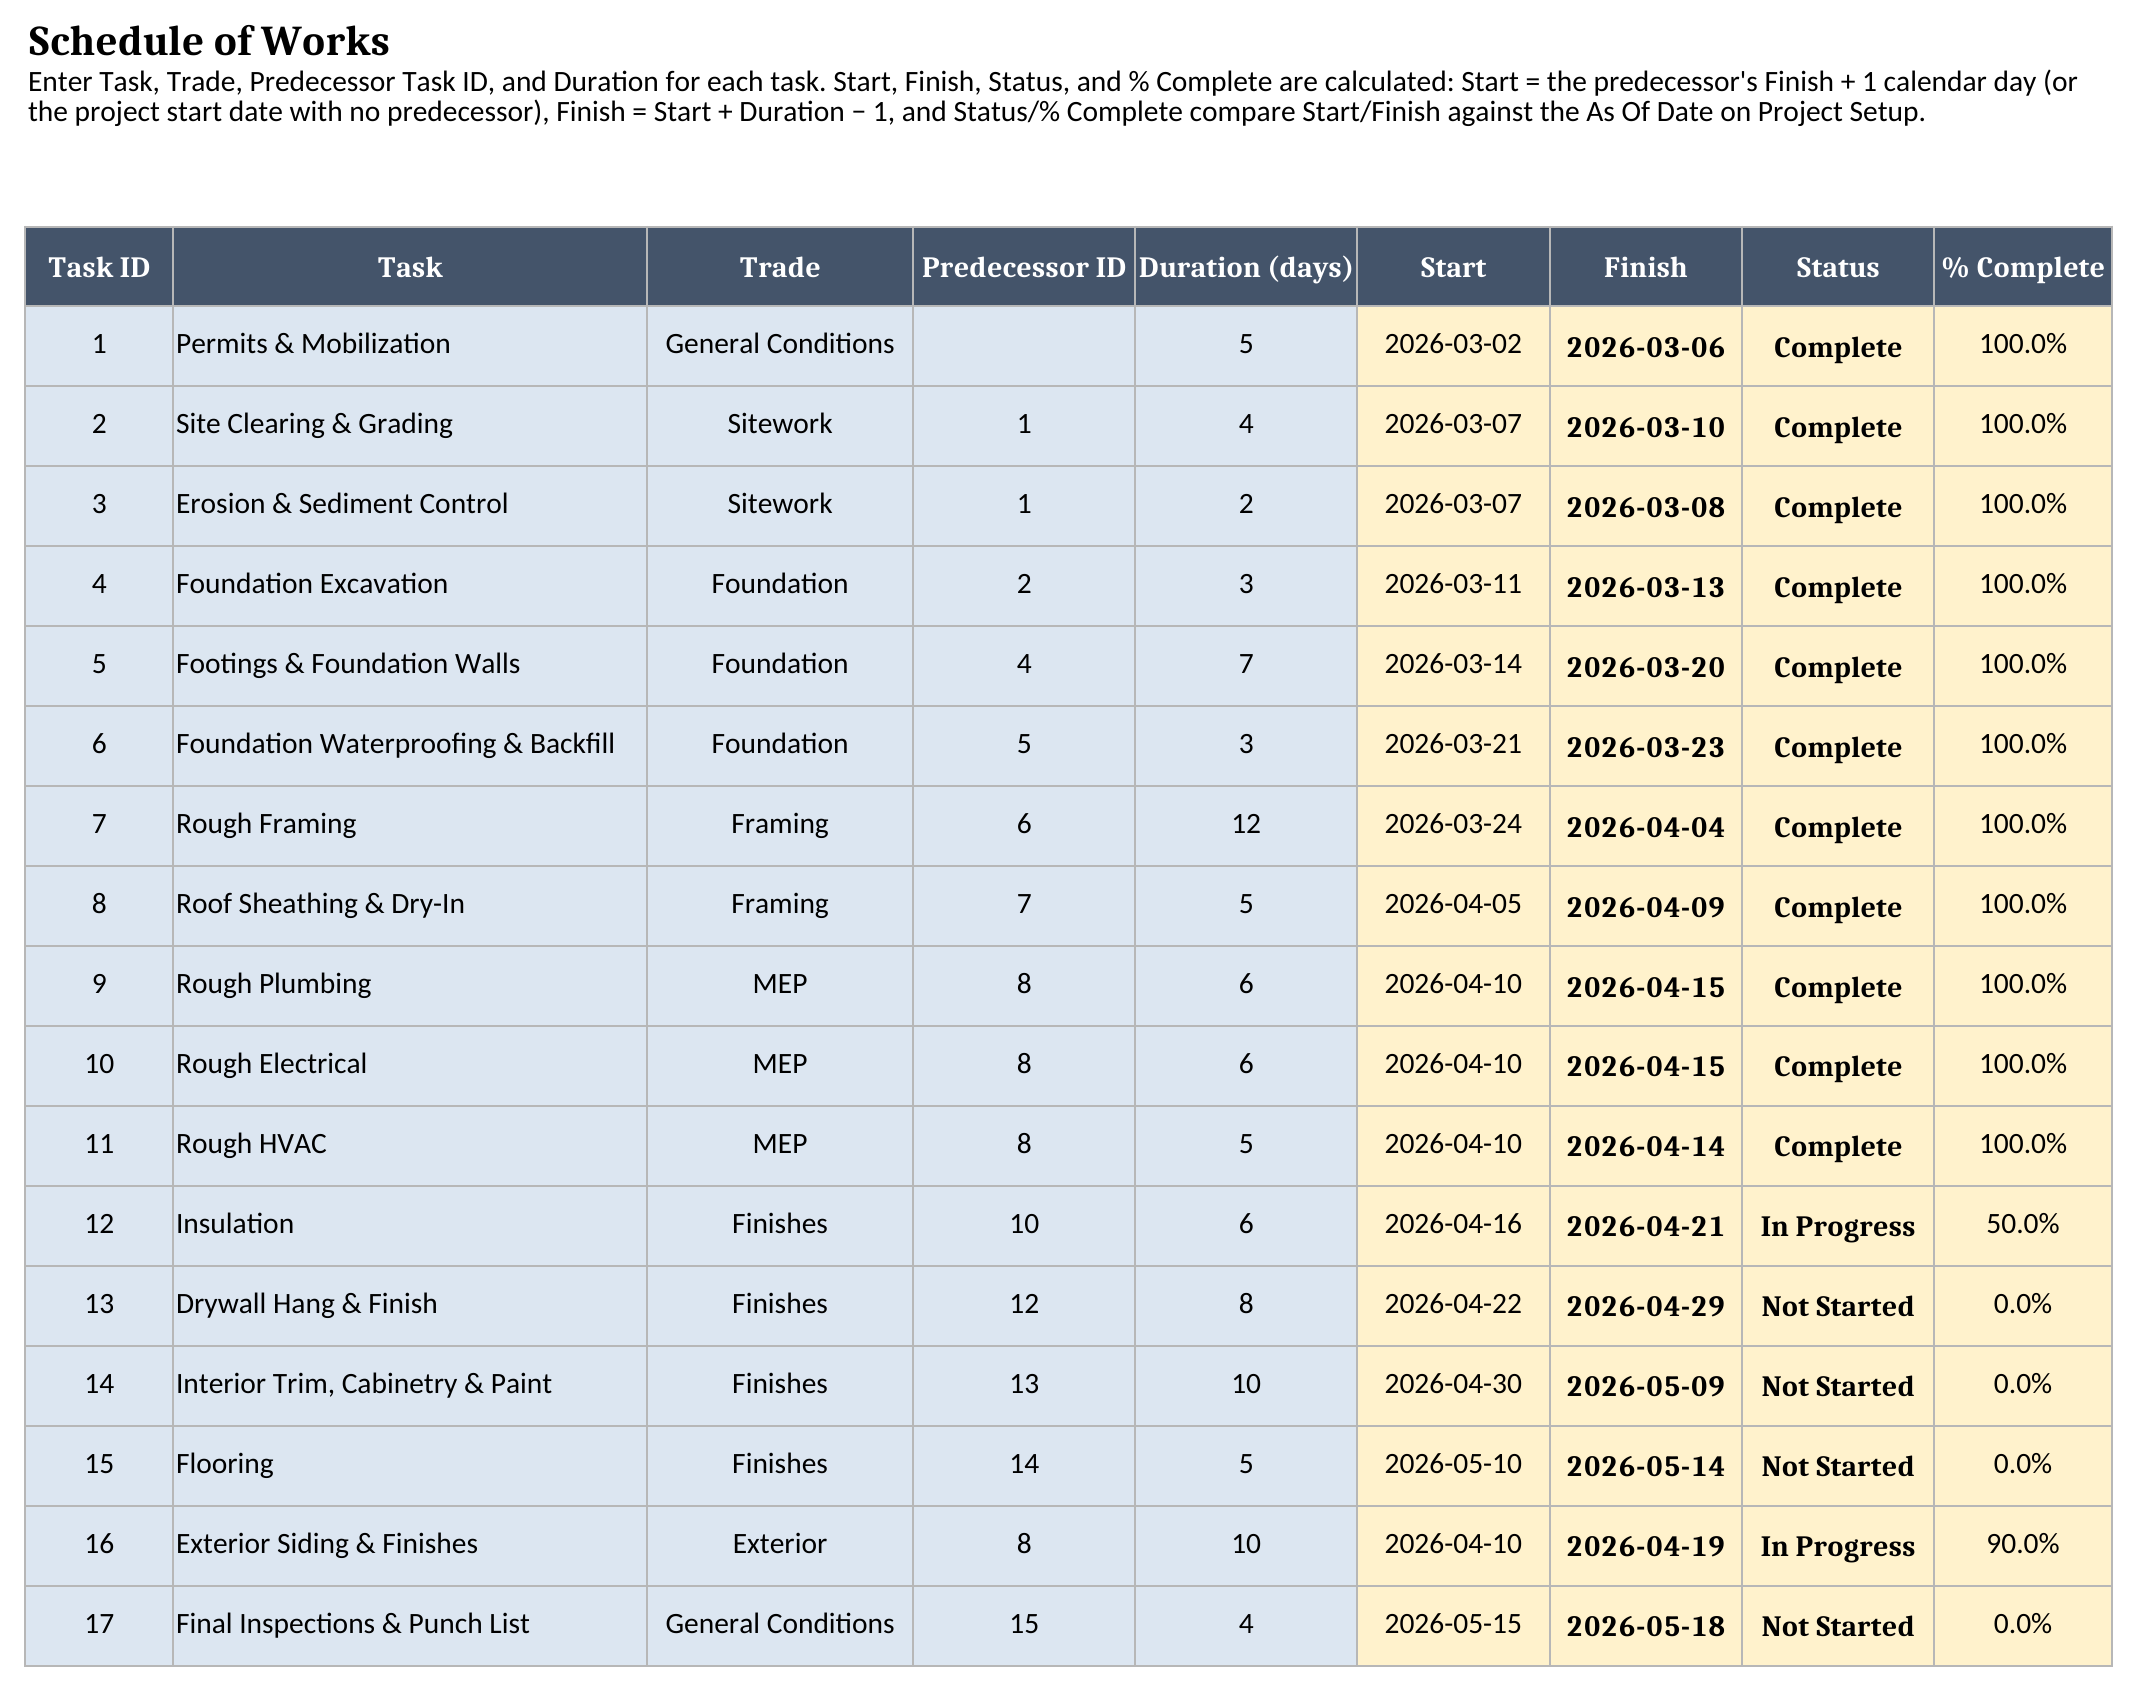2137x1690 pixels.
Task: Select the 'Finish' column header
Action: click(1646, 267)
